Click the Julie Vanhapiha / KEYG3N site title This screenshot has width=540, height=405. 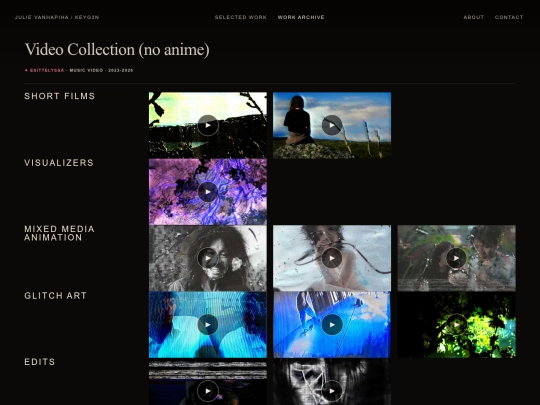(x=57, y=17)
